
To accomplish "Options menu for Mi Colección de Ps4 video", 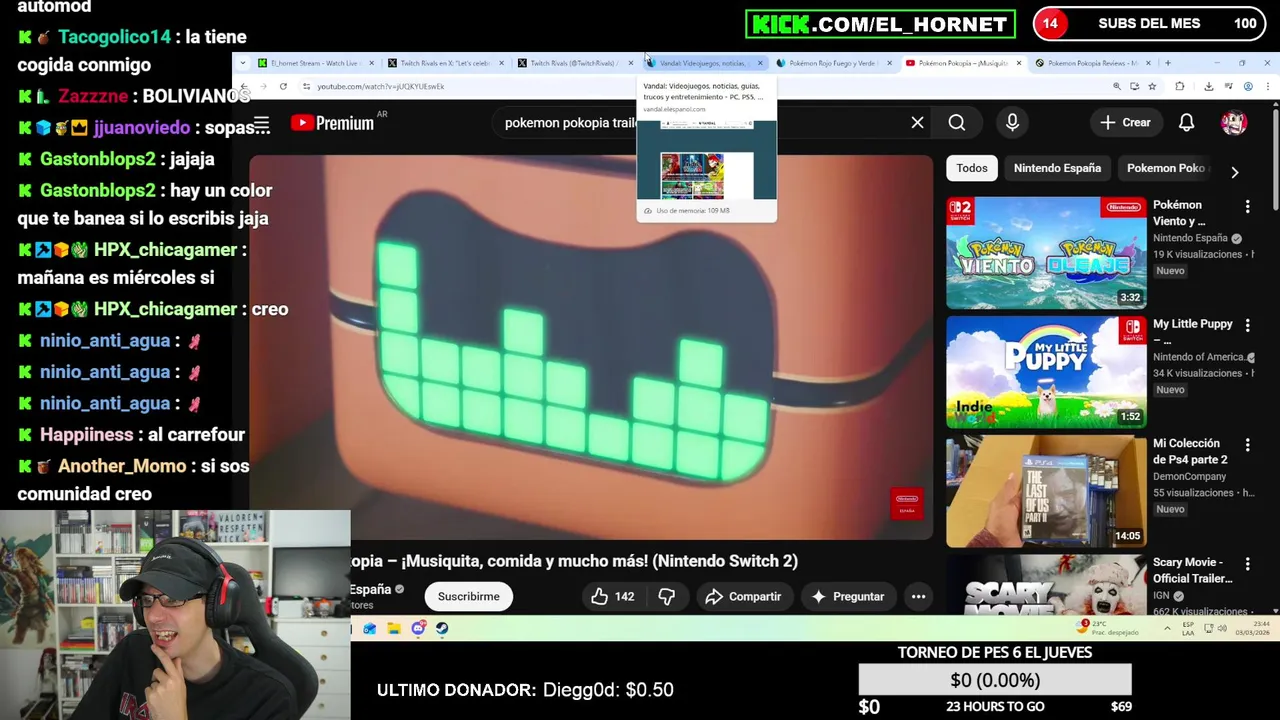I will click(x=1247, y=444).
